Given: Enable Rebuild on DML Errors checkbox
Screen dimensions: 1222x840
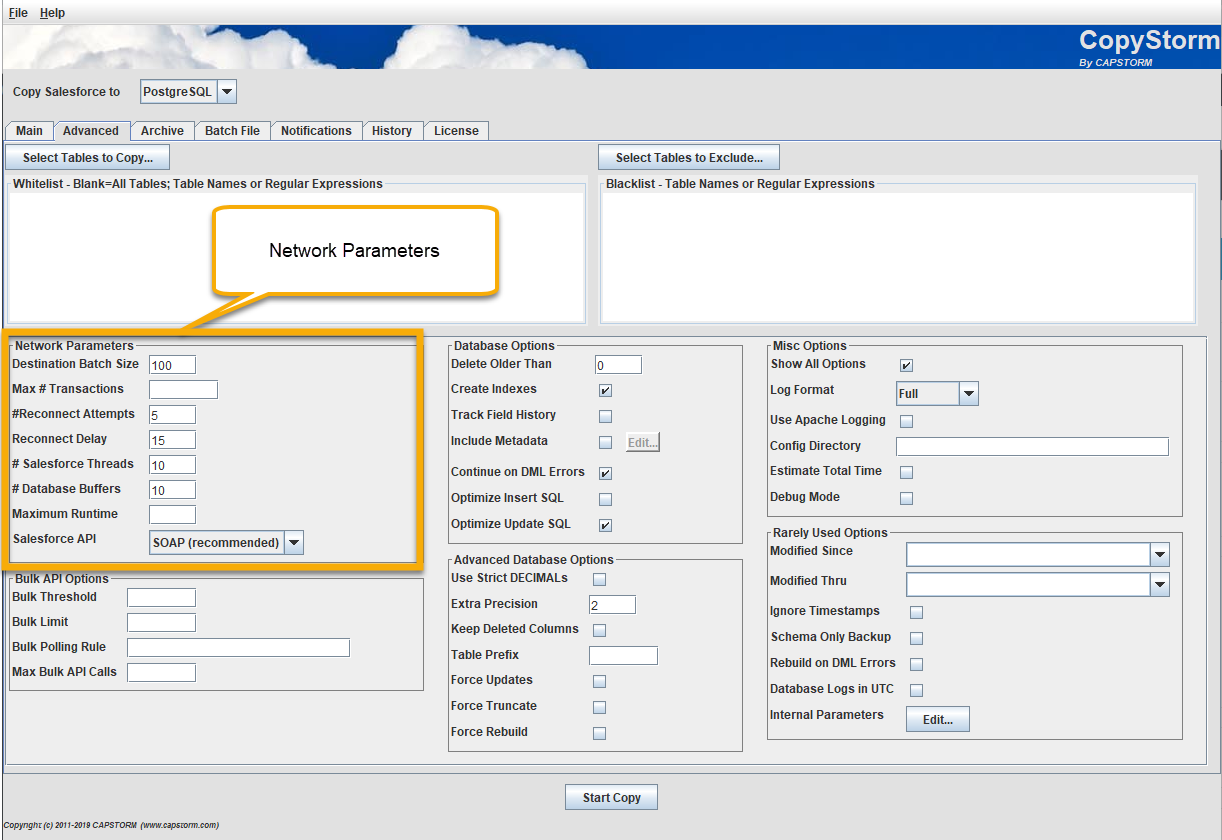Looking at the screenshot, I should tap(916, 664).
